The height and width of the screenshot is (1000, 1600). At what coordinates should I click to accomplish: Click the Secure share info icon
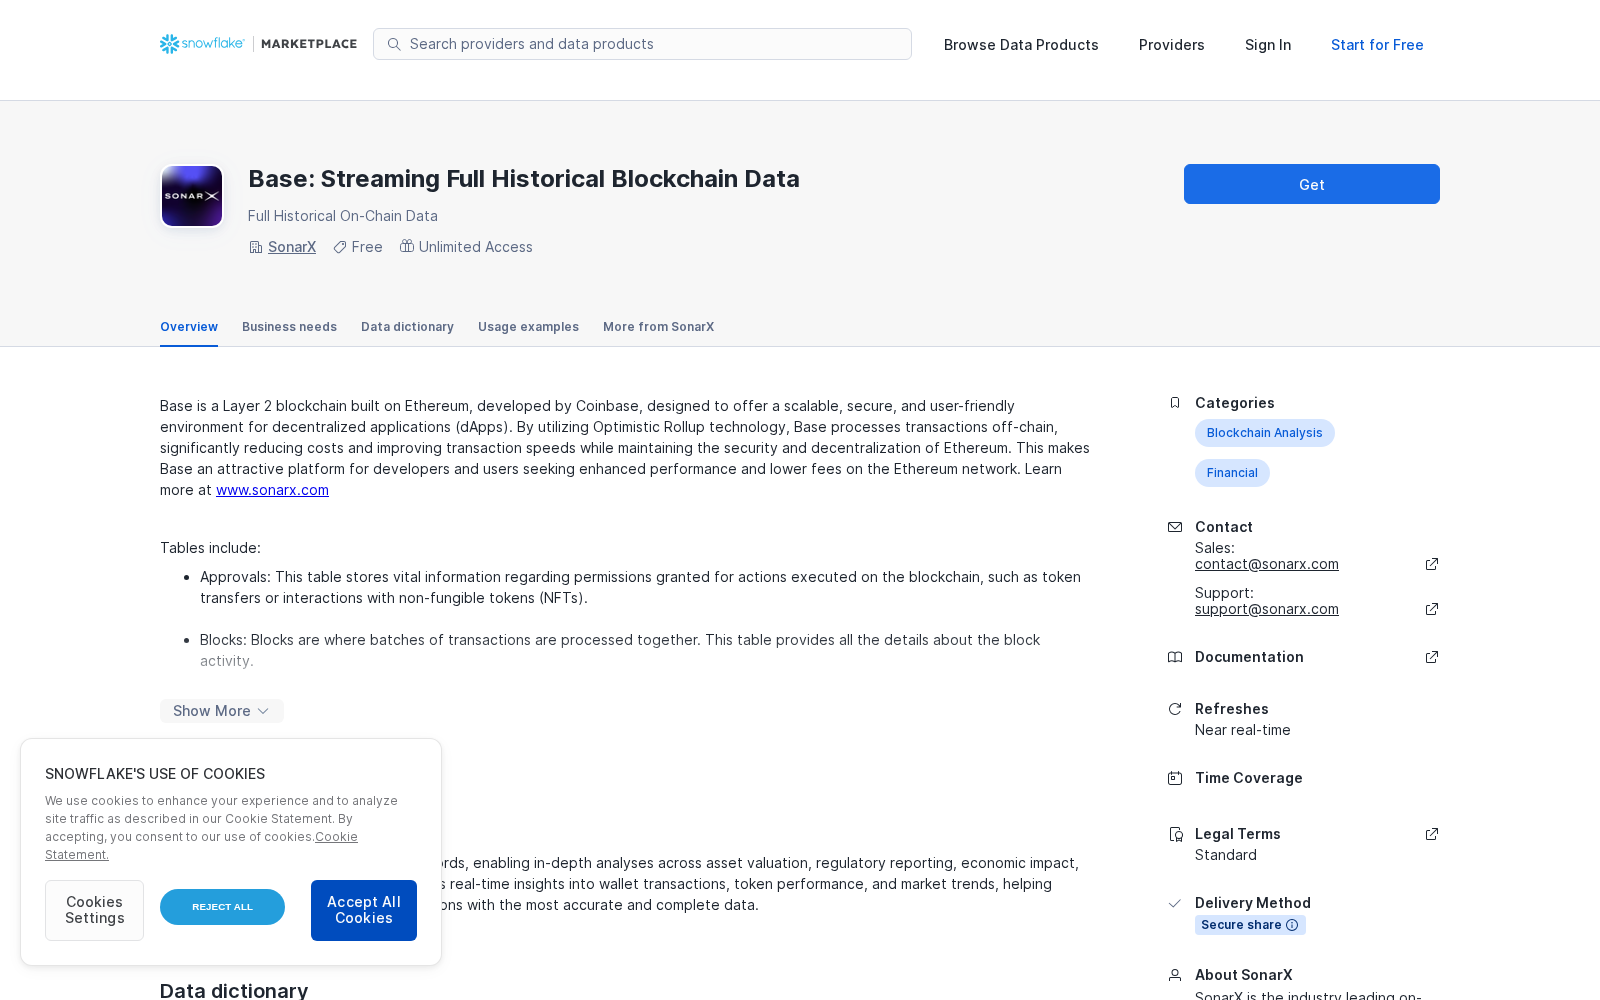click(x=1292, y=925)
